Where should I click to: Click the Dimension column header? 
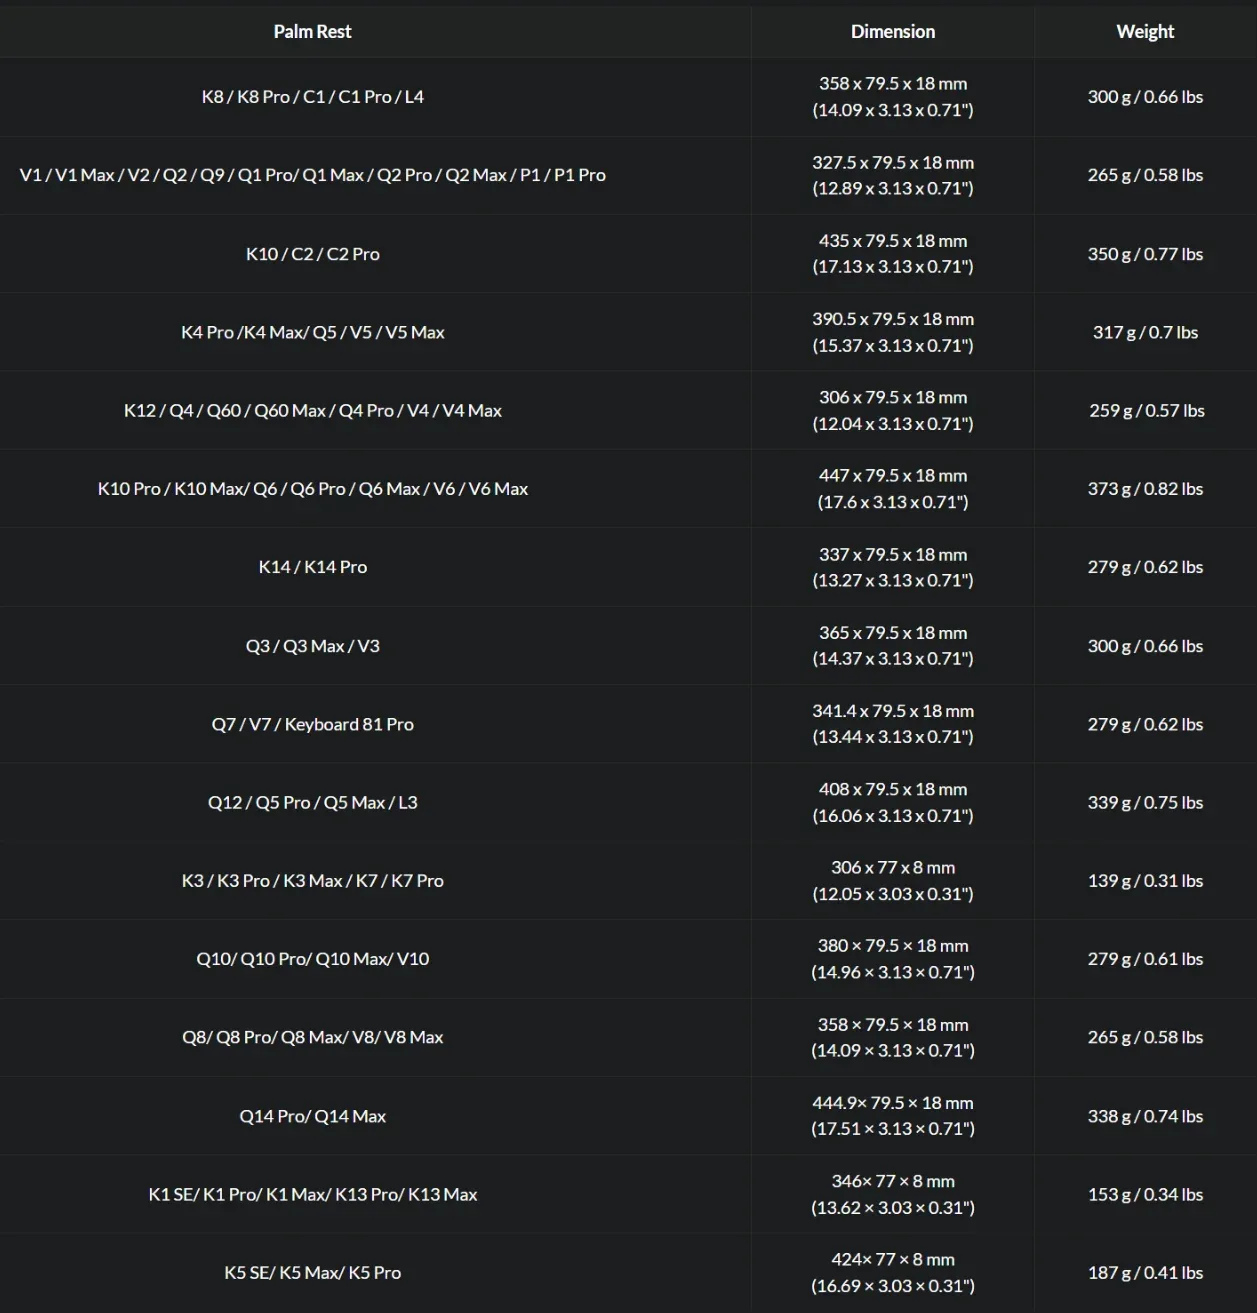point(893,32)
